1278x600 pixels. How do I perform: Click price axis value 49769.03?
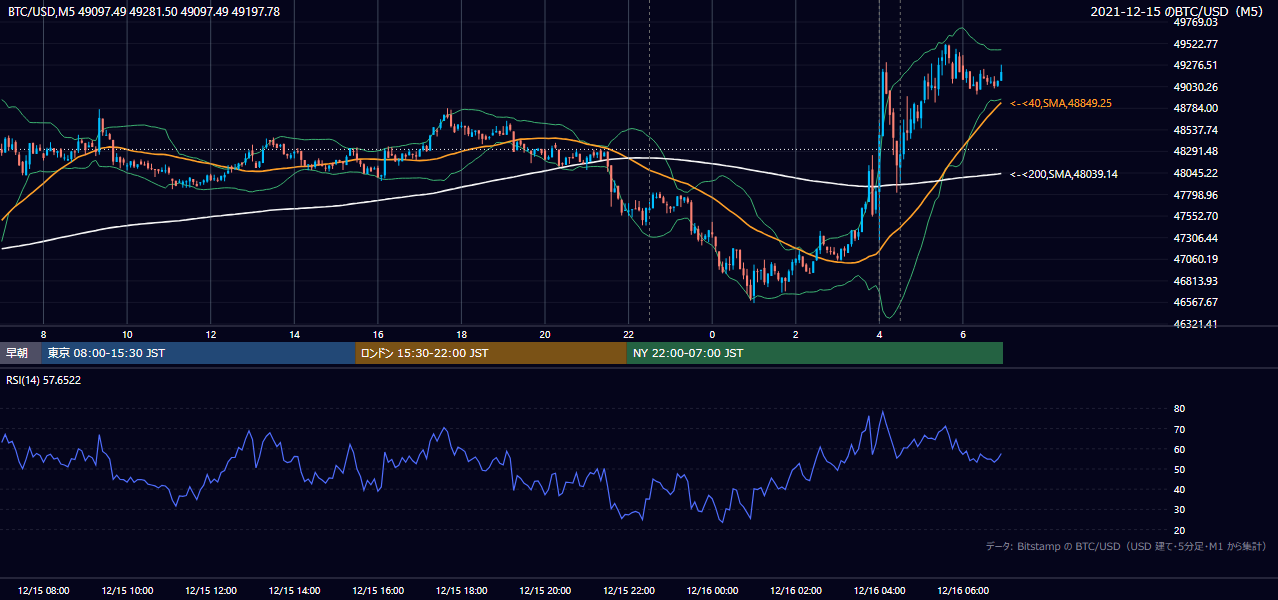[1196, 22]
